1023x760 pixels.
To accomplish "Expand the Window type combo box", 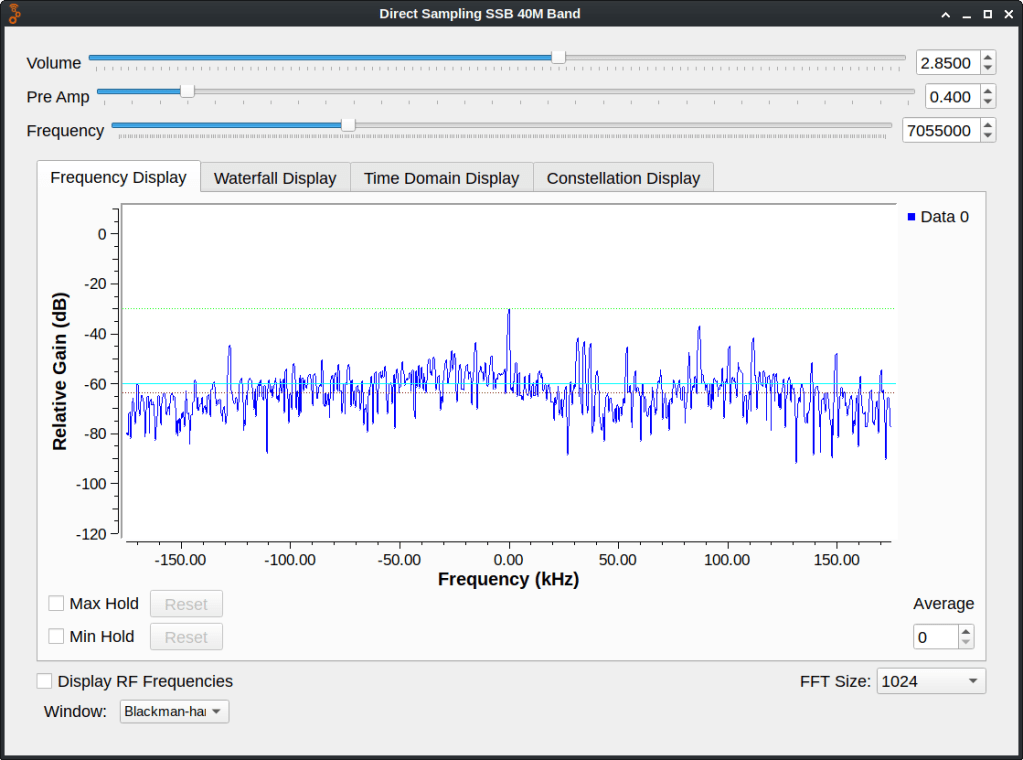I will (174, 711).
